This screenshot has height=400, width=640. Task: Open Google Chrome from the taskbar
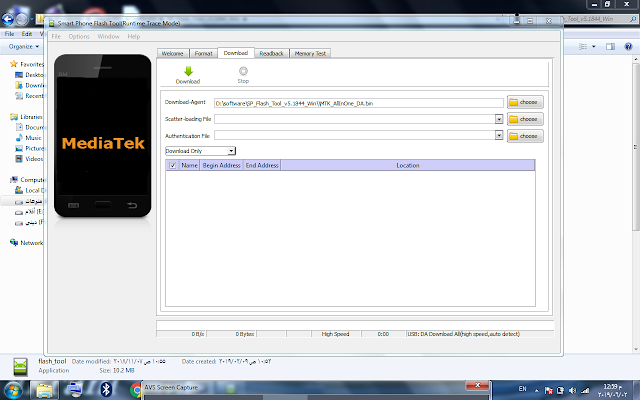click(x=136, y=390)
